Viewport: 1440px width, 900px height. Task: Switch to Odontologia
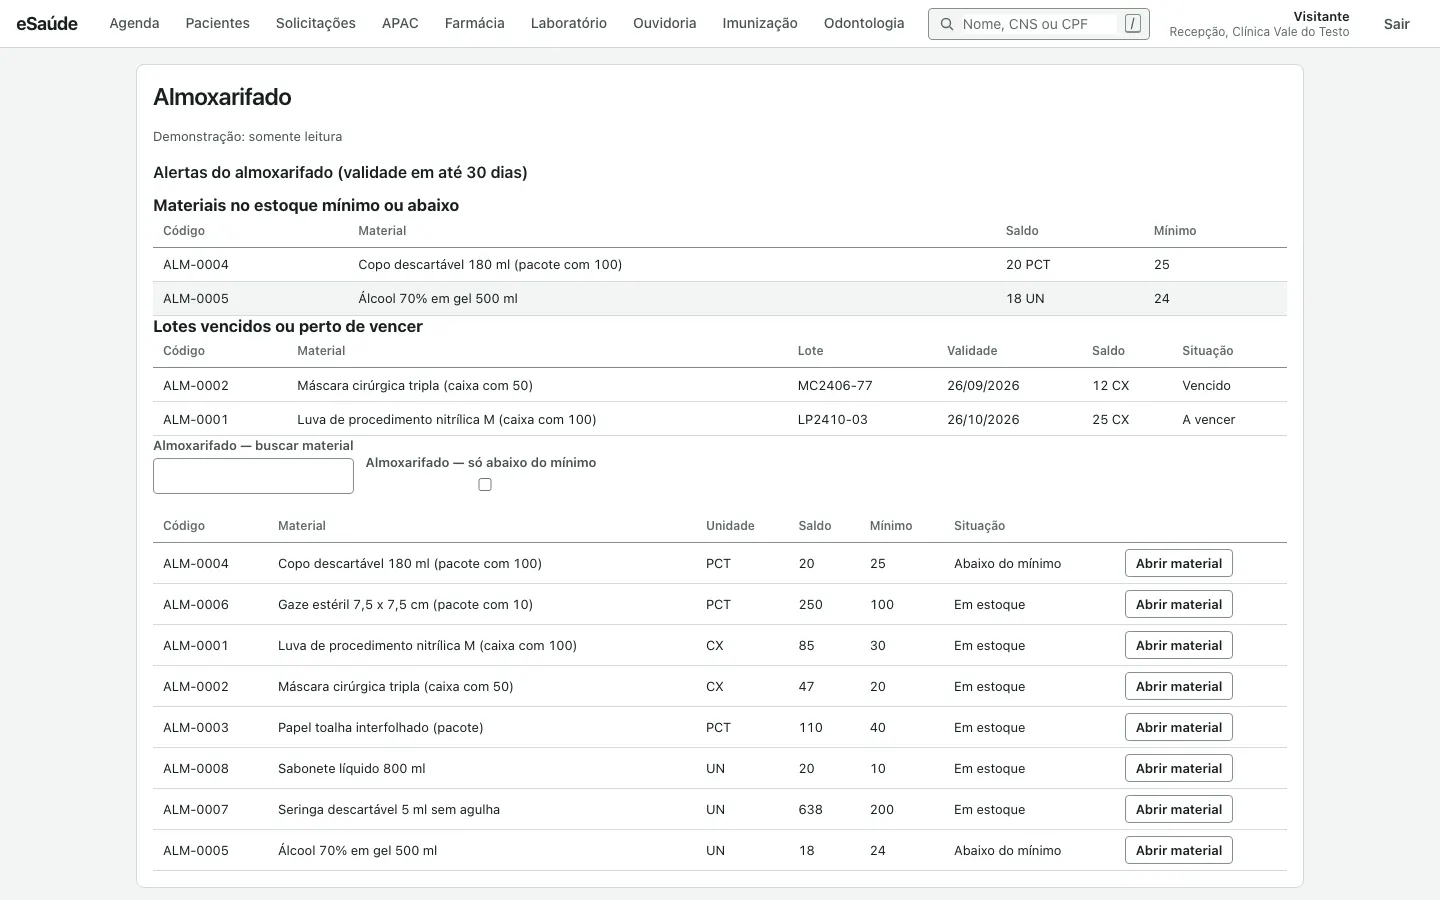[864, 23]
